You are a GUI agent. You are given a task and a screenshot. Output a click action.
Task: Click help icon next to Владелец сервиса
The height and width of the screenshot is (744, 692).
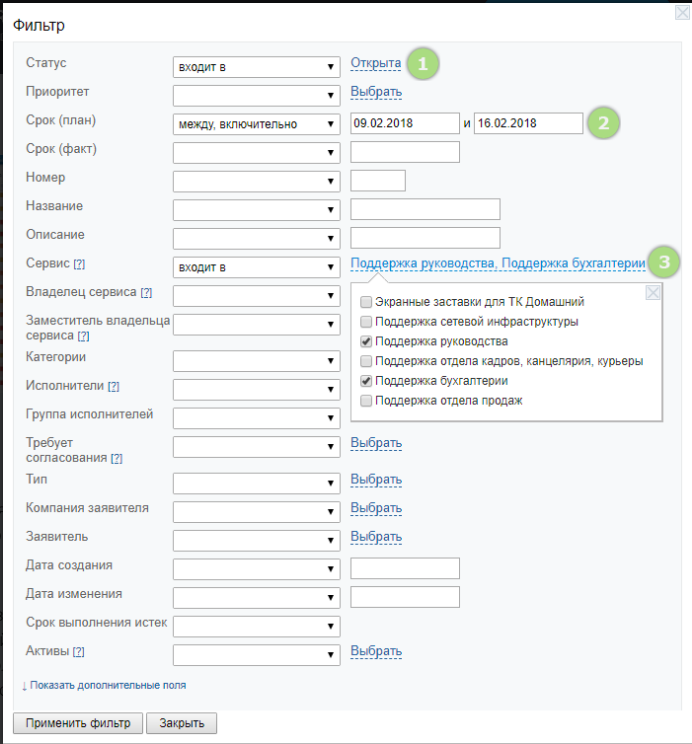click(x=146, y=293)
